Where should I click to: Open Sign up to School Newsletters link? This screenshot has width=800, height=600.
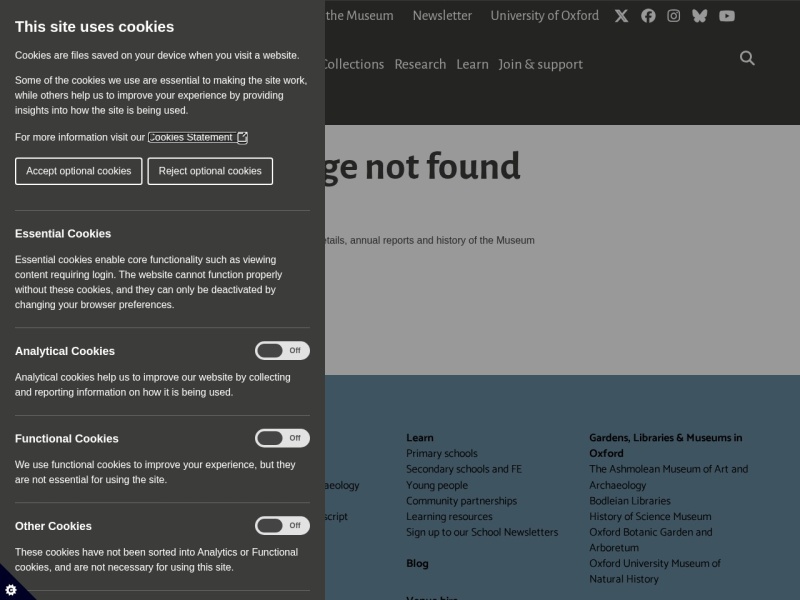tap(482, 532)
